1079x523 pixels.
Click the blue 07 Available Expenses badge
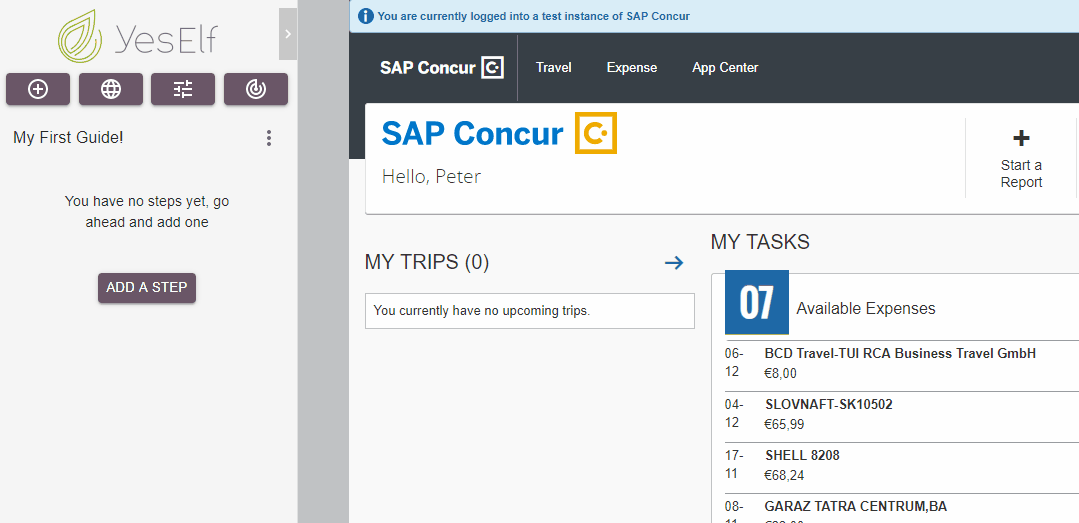tap(757, 302)
